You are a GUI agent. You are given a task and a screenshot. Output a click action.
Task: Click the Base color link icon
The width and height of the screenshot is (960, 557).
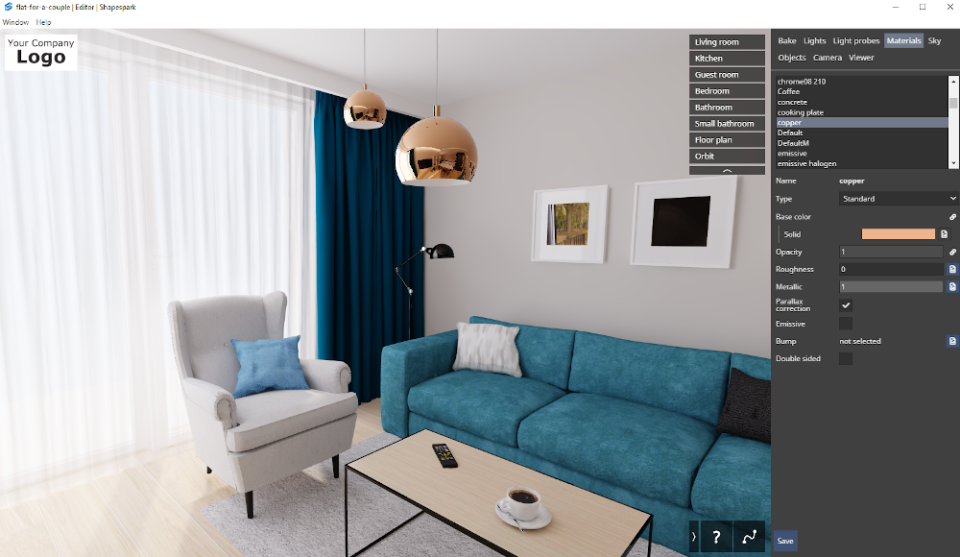tap(952, 217)
